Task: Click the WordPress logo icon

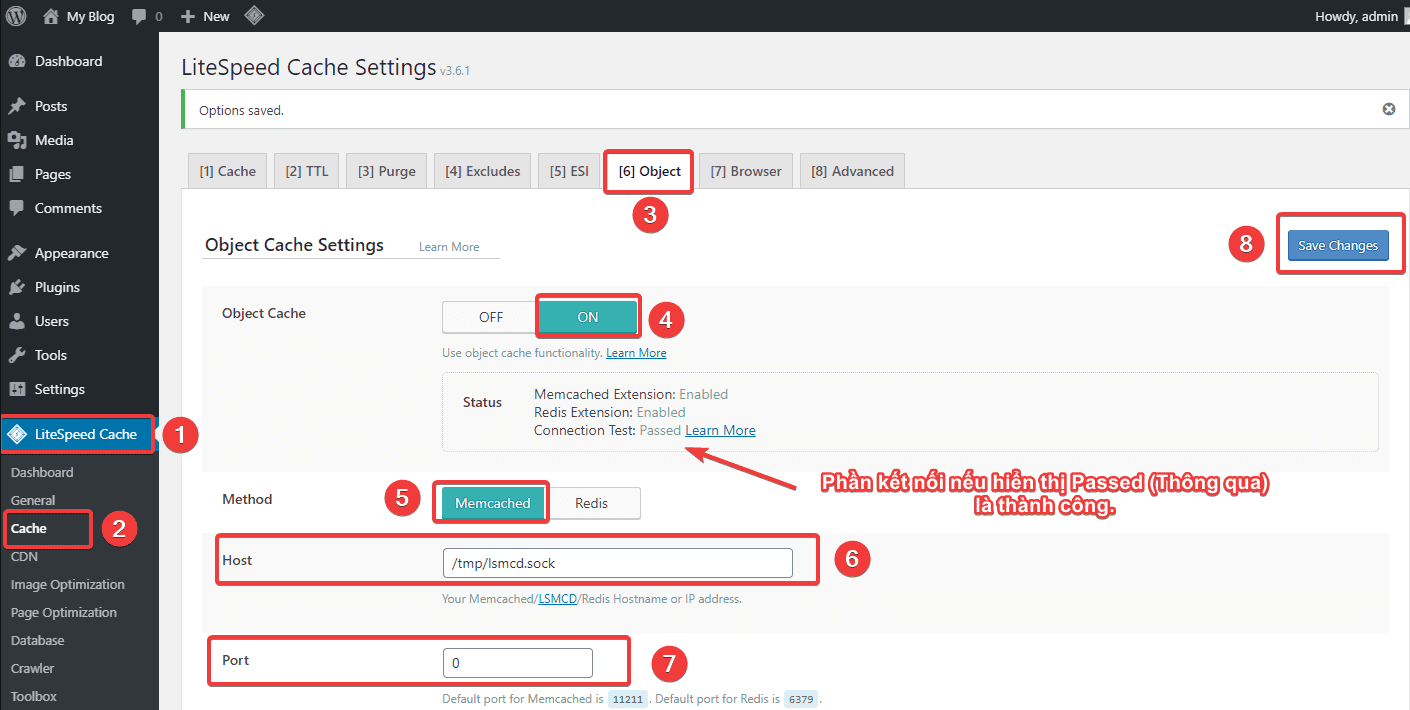Action: coord(16,16)
